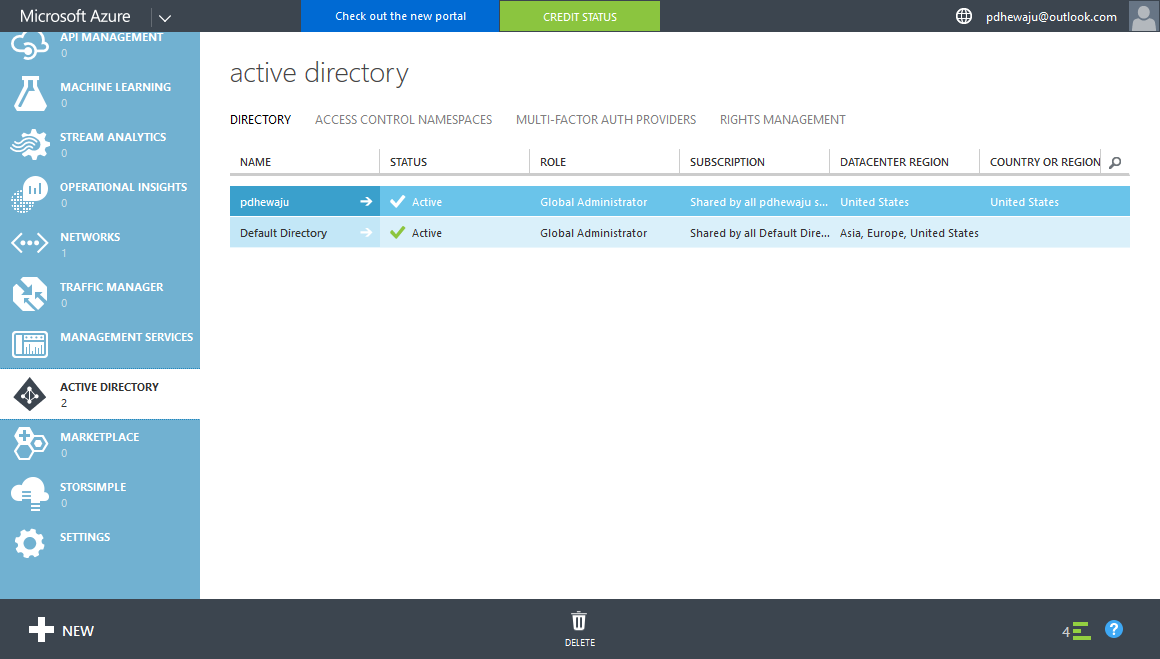Select the Default Directory name
Image resolution: width=1160 pixels, height=659 pixels.
283,233
